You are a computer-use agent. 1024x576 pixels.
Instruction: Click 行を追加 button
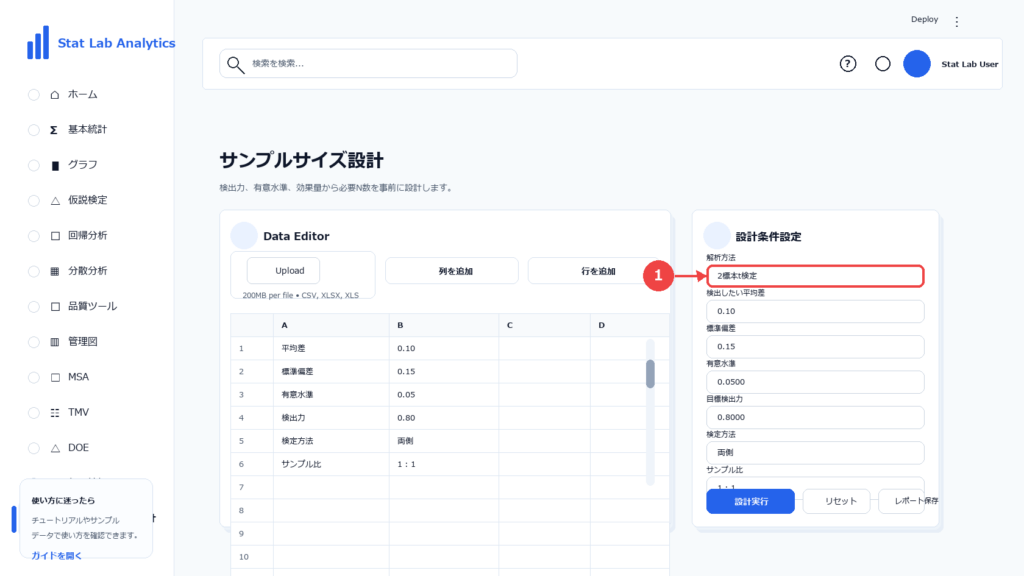tap(596, 271)
